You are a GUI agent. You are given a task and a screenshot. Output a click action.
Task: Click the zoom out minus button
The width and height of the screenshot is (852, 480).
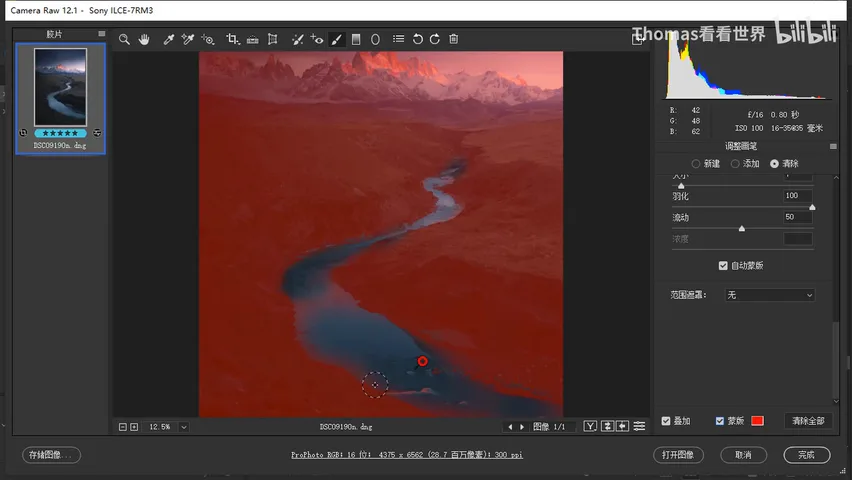(123, 427)
